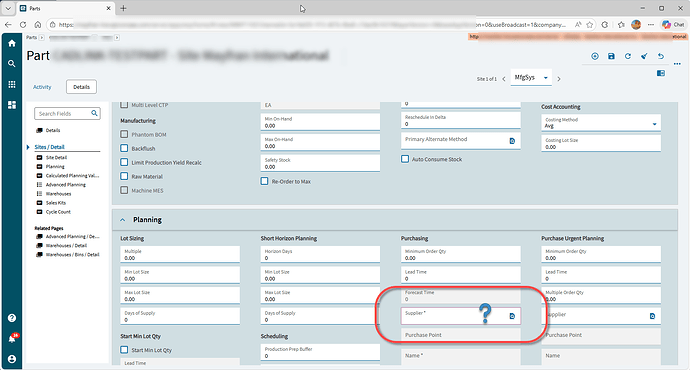
Task: Open Sites / Detail in navigation tree
Action: (49, 147)
